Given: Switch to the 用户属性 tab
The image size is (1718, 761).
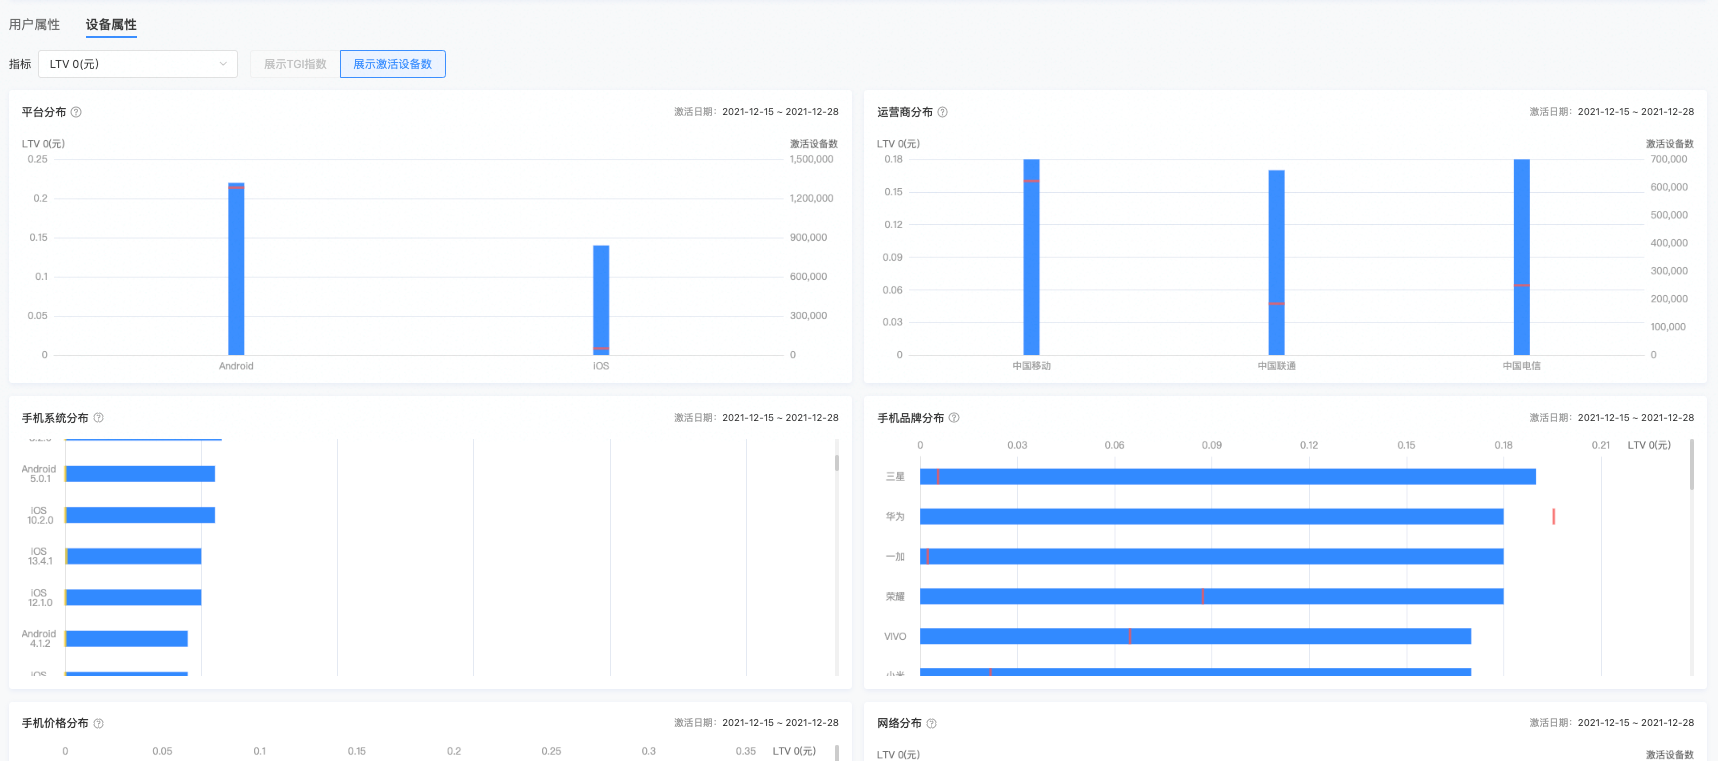Looking at the screenshot, I should tap(34, 24).
